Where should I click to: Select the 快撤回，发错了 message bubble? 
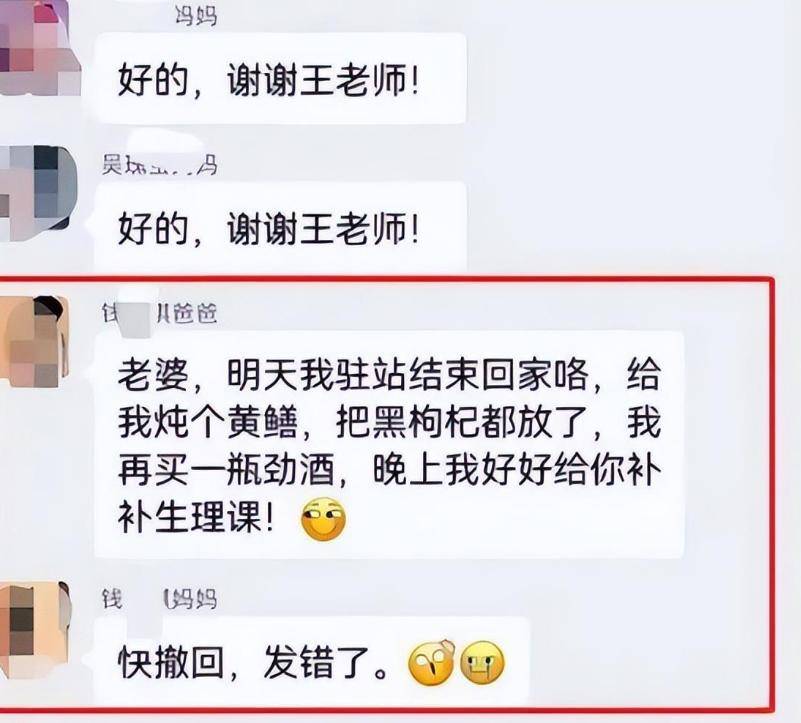click(x=312, y=662)
